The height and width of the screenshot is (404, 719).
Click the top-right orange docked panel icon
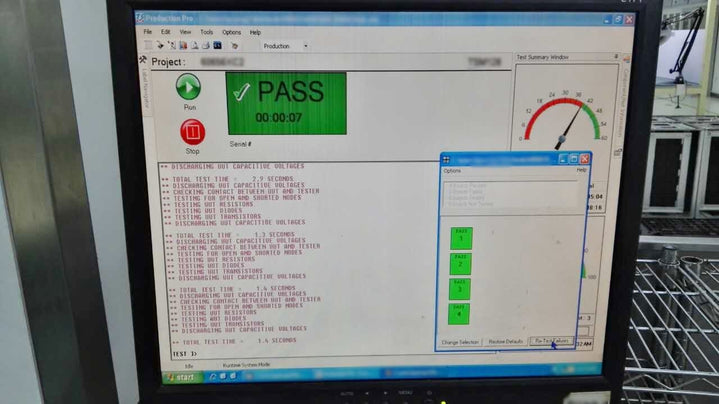point(626,59)
